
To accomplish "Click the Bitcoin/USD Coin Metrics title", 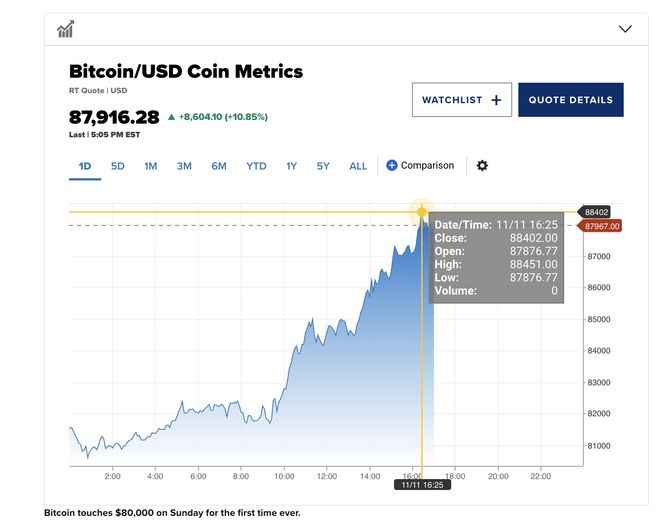I will click(x=186, y=71).
